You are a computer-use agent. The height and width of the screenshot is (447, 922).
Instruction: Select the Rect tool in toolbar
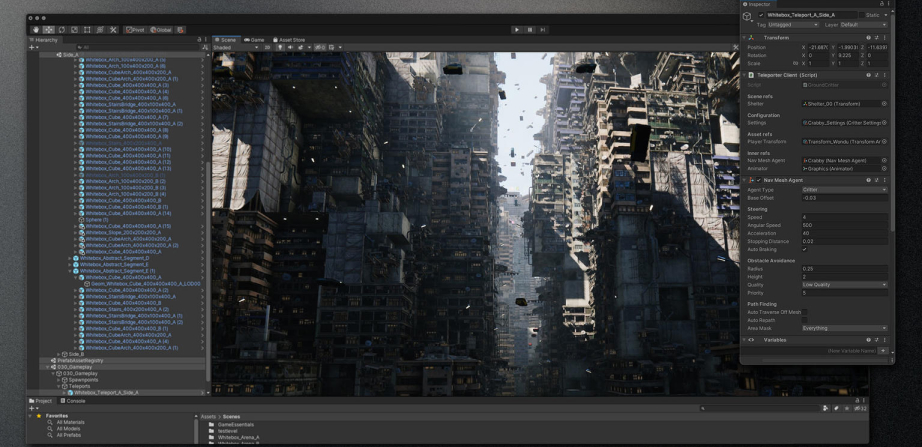tap(87, 29)
